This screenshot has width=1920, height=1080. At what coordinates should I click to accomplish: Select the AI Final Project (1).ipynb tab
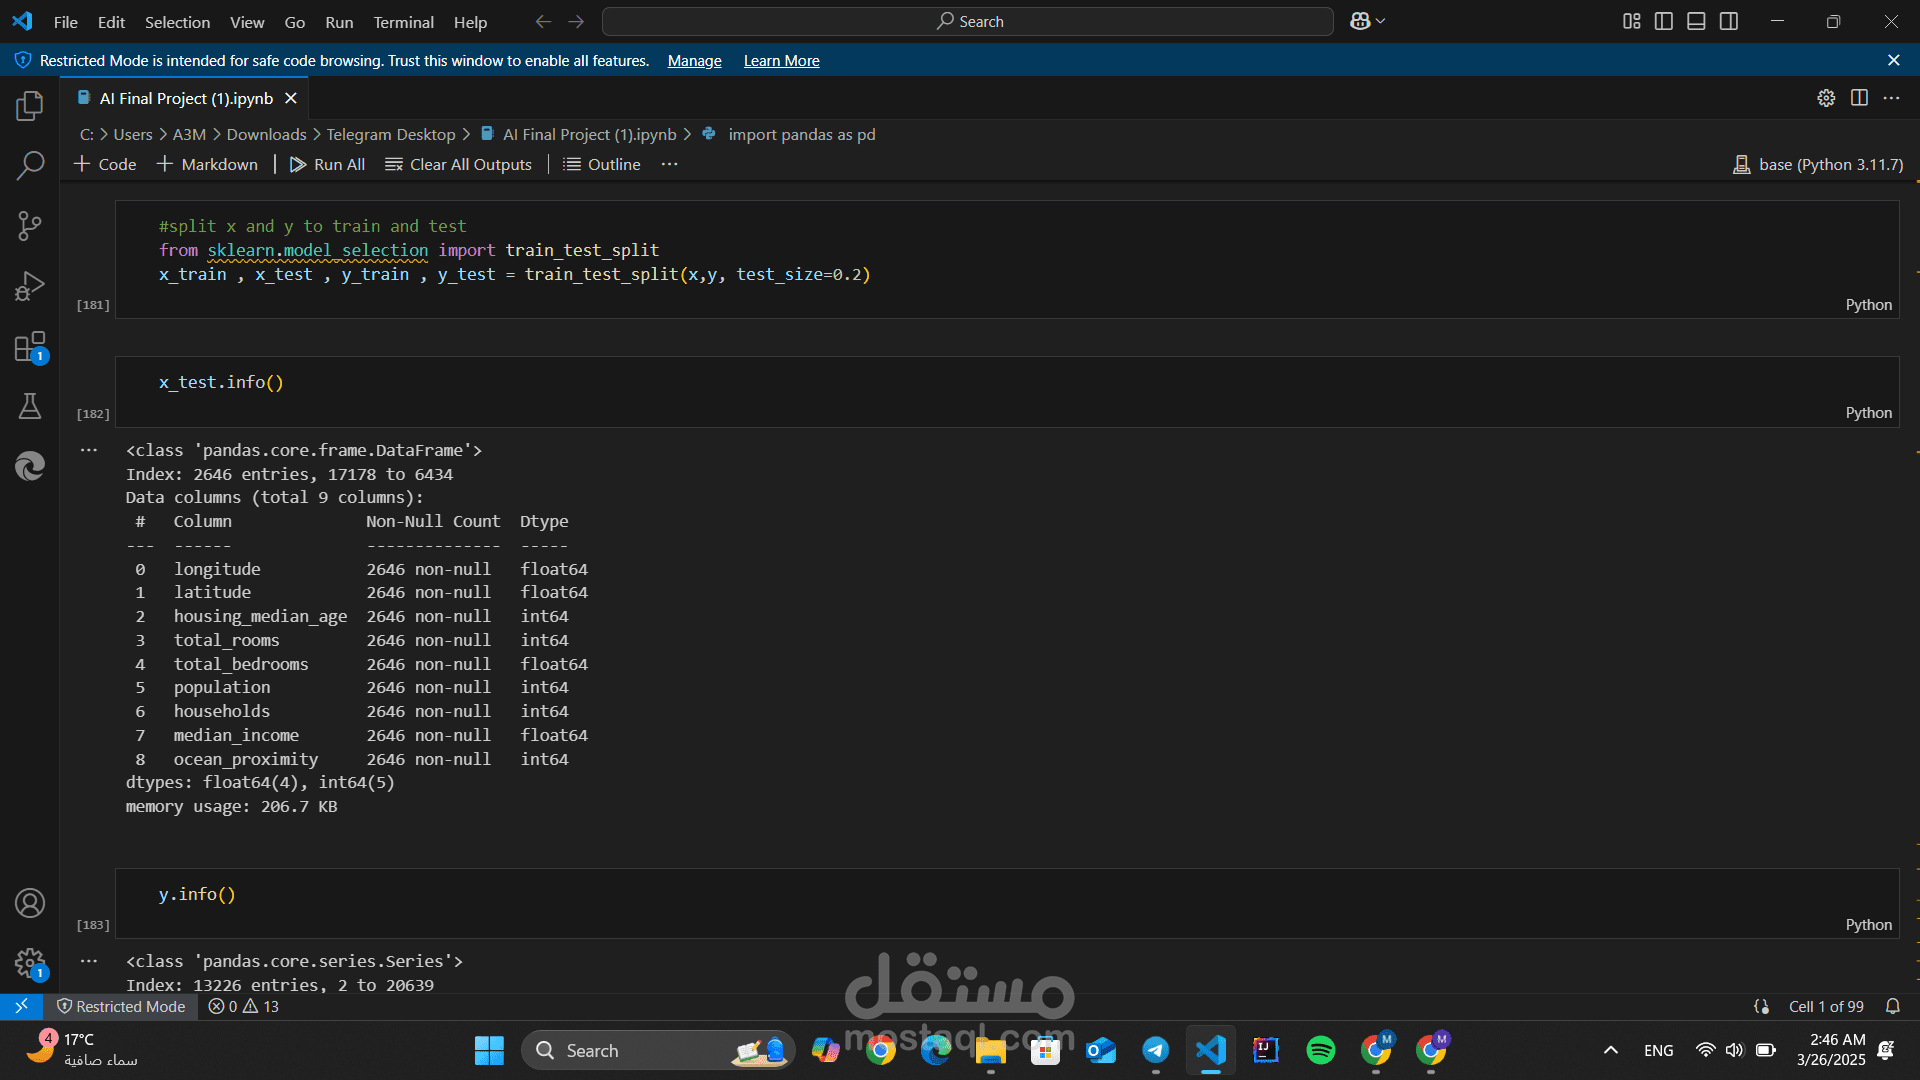(186, 98)
